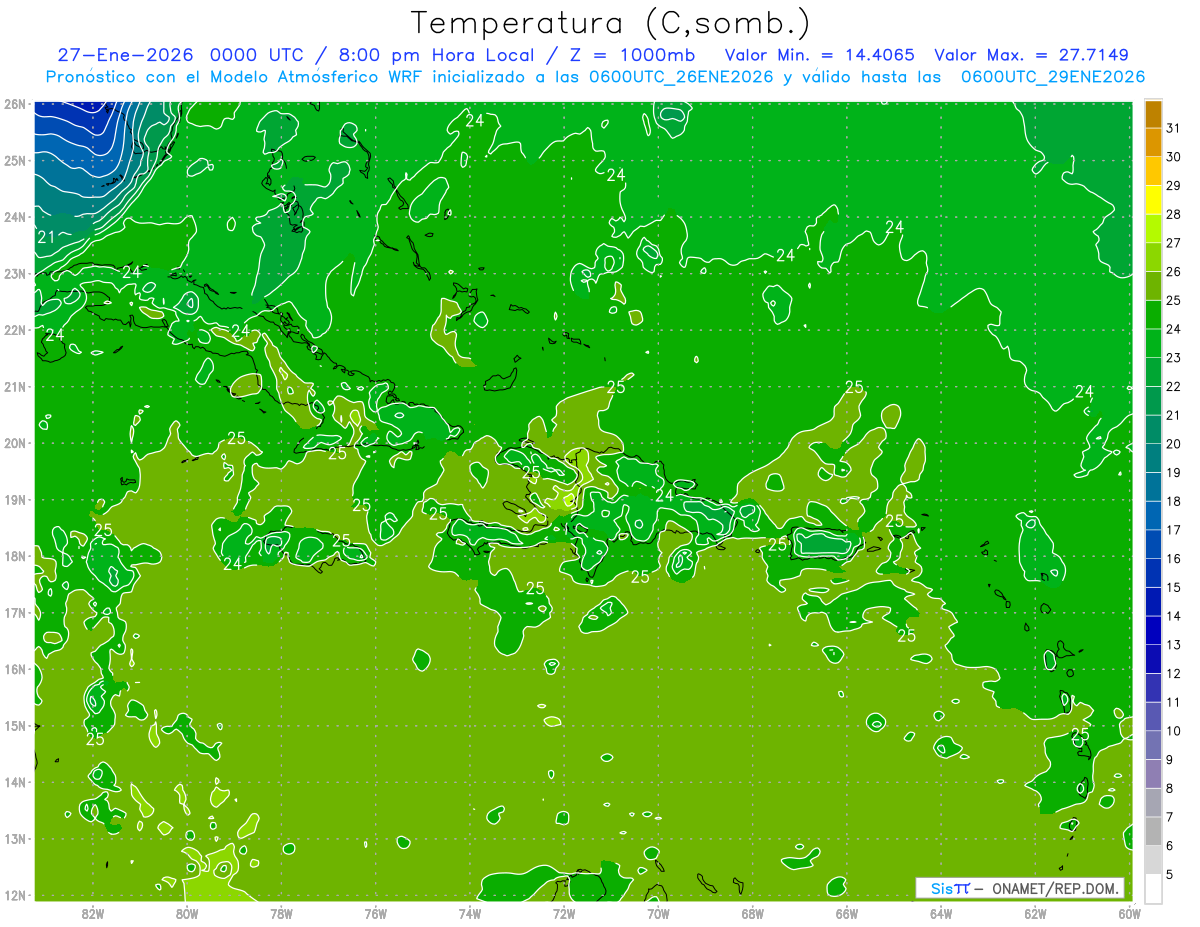Click the 21N latitude axis label
The width and height of the screenshot is (1200, 927).
(x=14, y=386)
